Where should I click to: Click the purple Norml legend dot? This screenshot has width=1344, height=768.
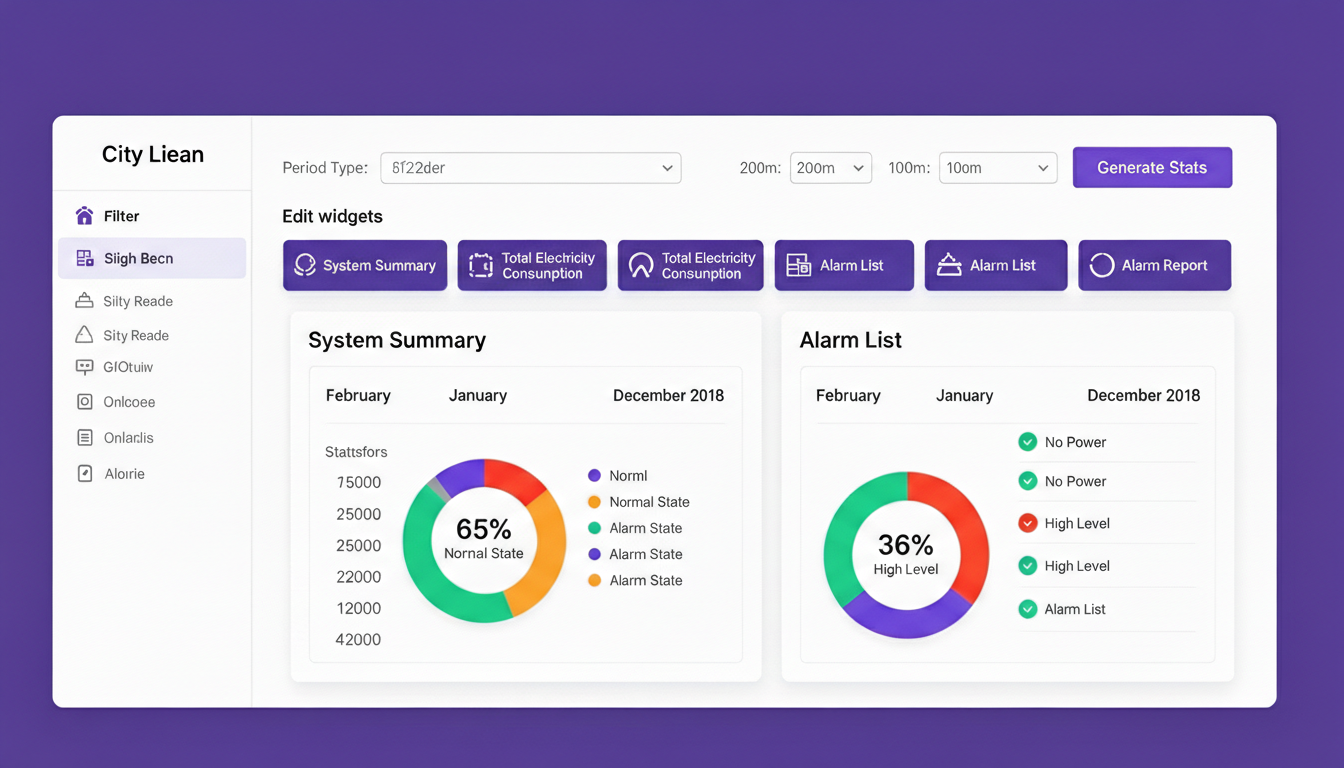pyautogui.click(x=594, y=476)
